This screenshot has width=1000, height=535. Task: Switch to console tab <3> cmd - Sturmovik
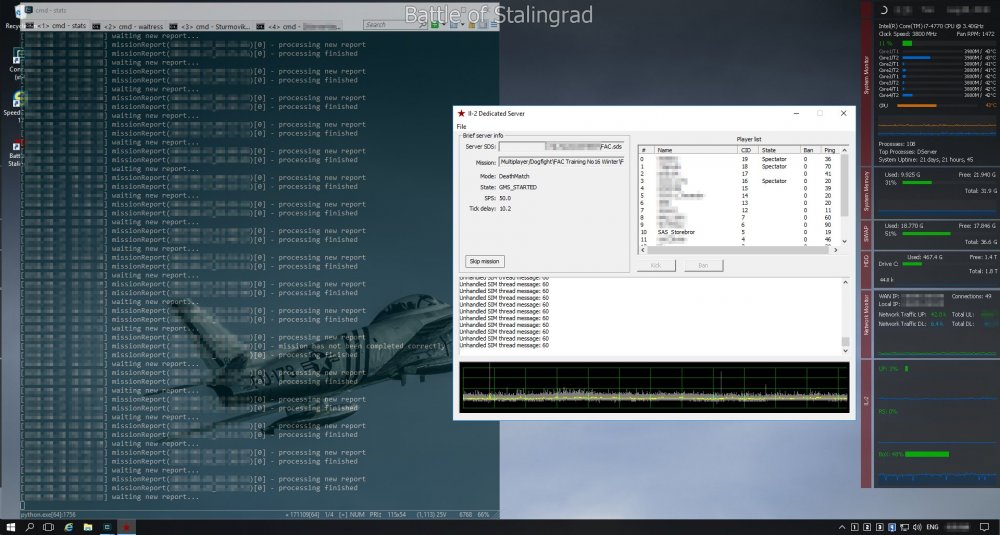point(210,26)
